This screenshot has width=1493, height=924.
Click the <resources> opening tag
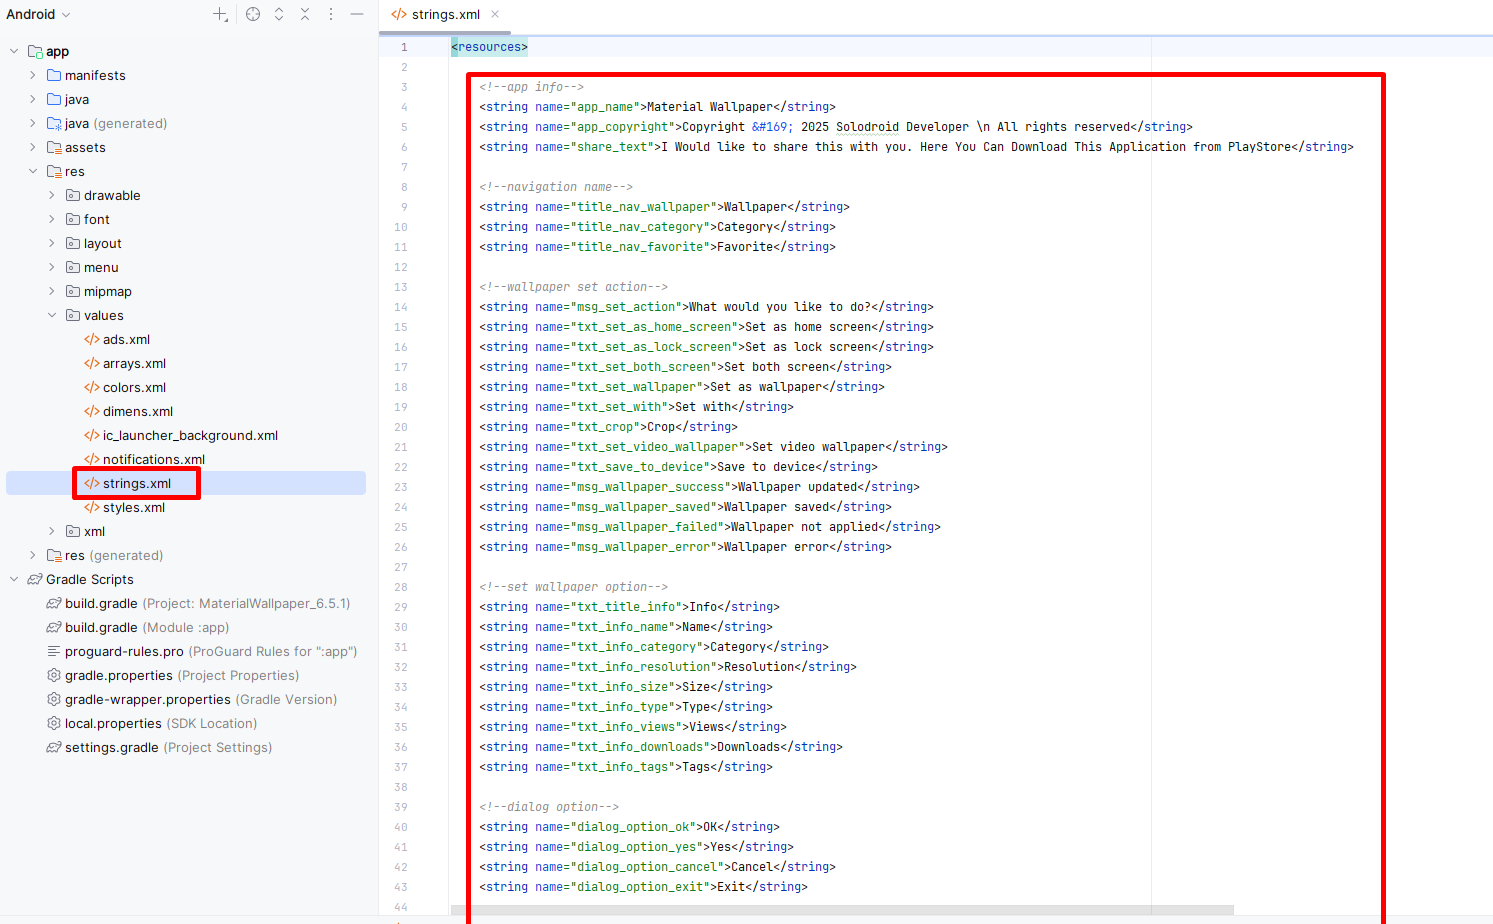point(489,47)
